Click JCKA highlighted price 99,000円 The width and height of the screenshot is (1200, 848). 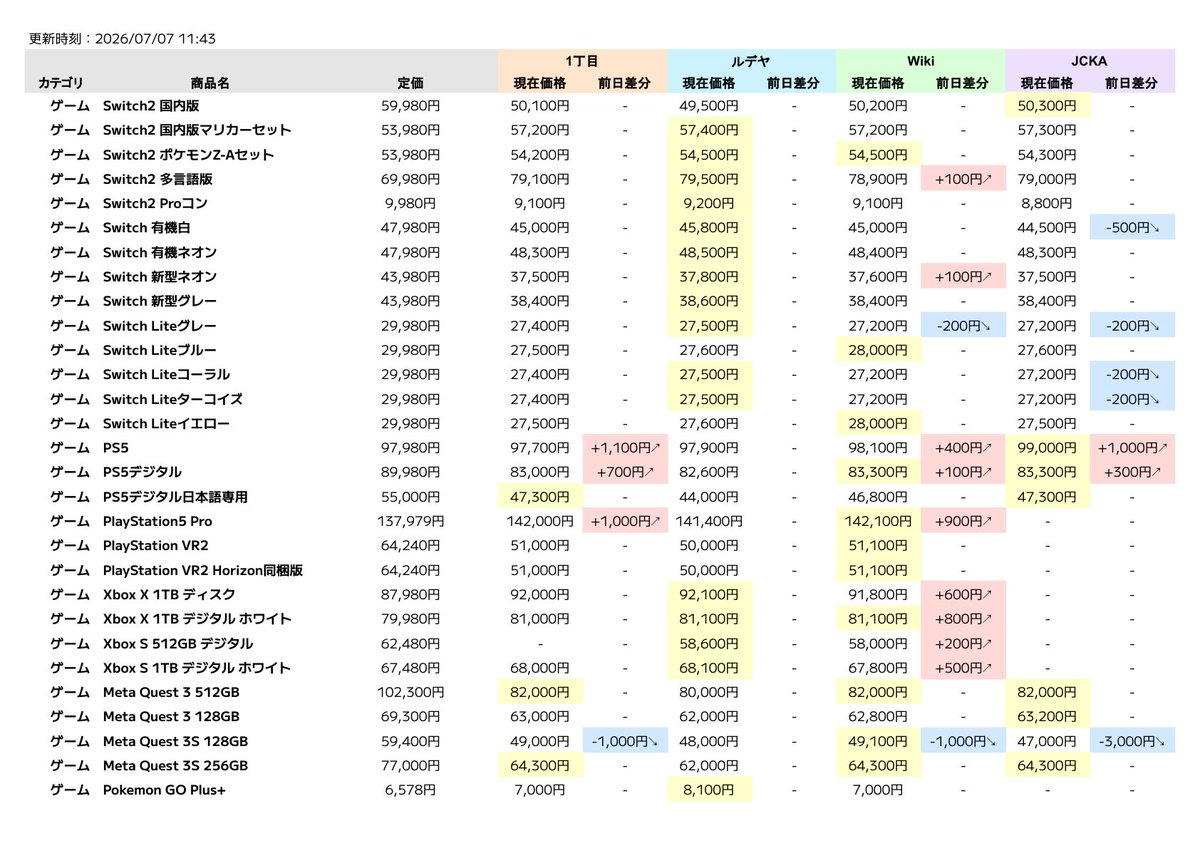click(1048, 448)
